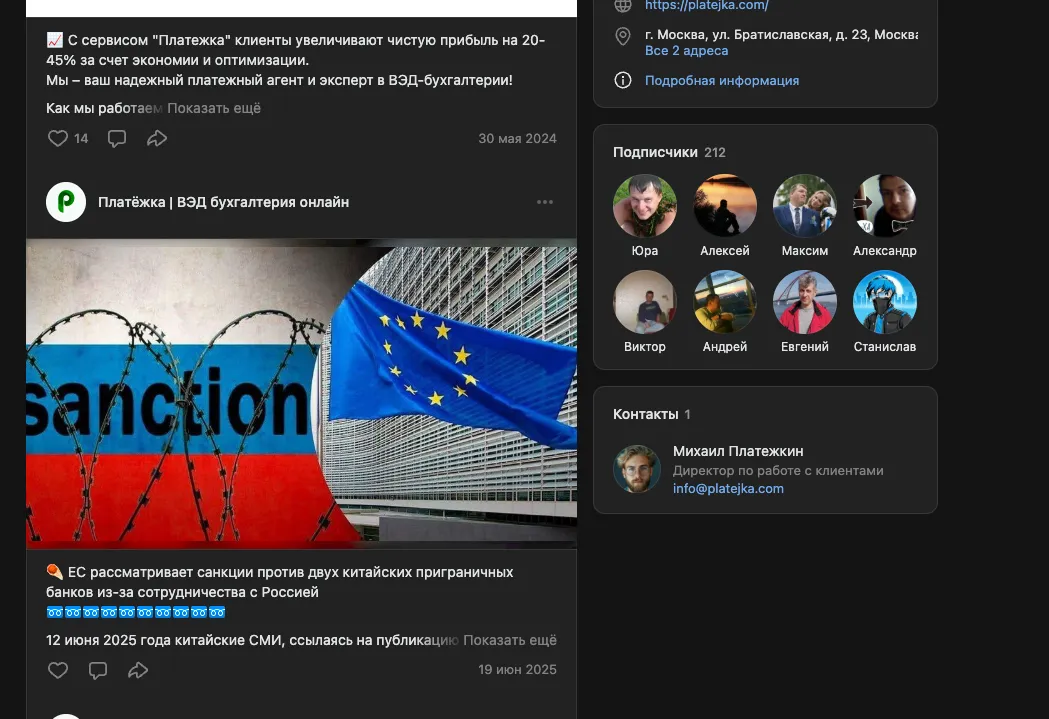
Task: Click the like count 14
Action: pos(81,138)
